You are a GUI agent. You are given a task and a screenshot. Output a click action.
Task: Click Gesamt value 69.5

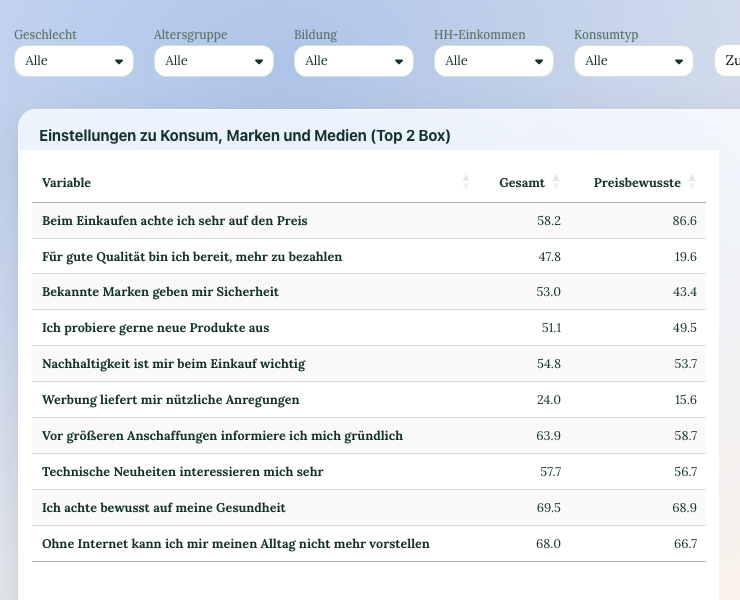(x=549, y=507)
